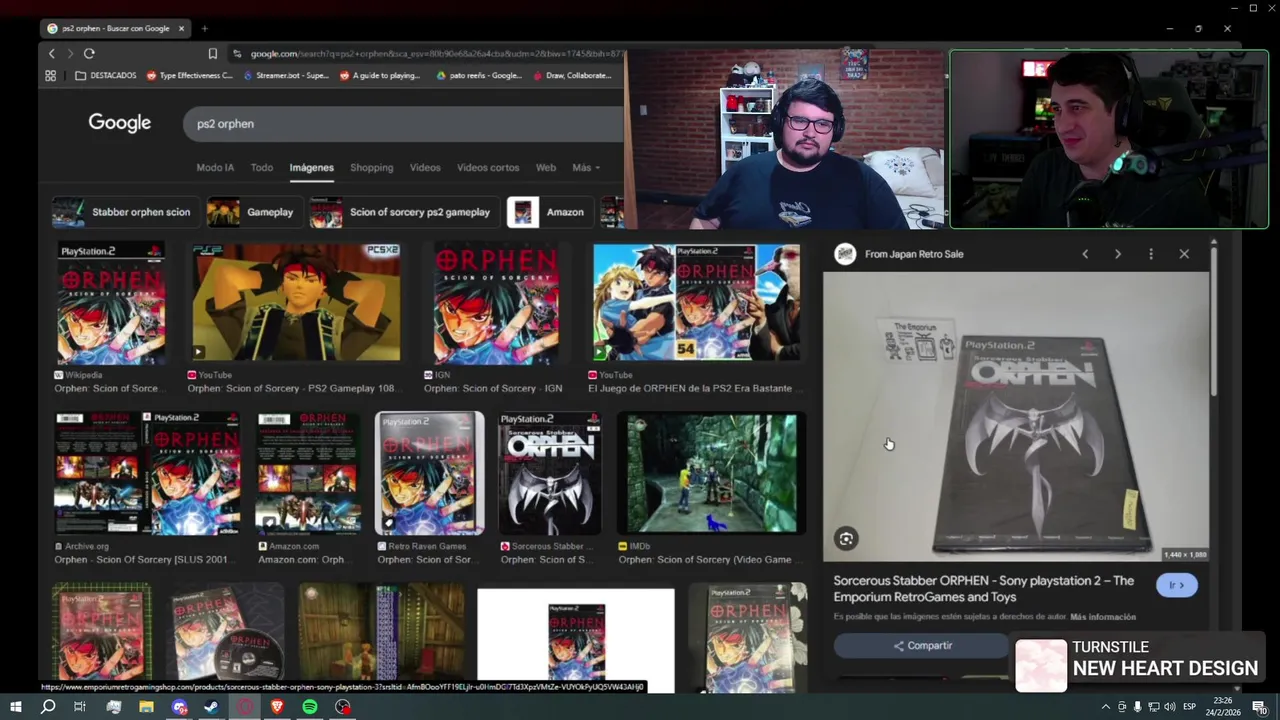Click the Compartir share button

tap(922, 646)
